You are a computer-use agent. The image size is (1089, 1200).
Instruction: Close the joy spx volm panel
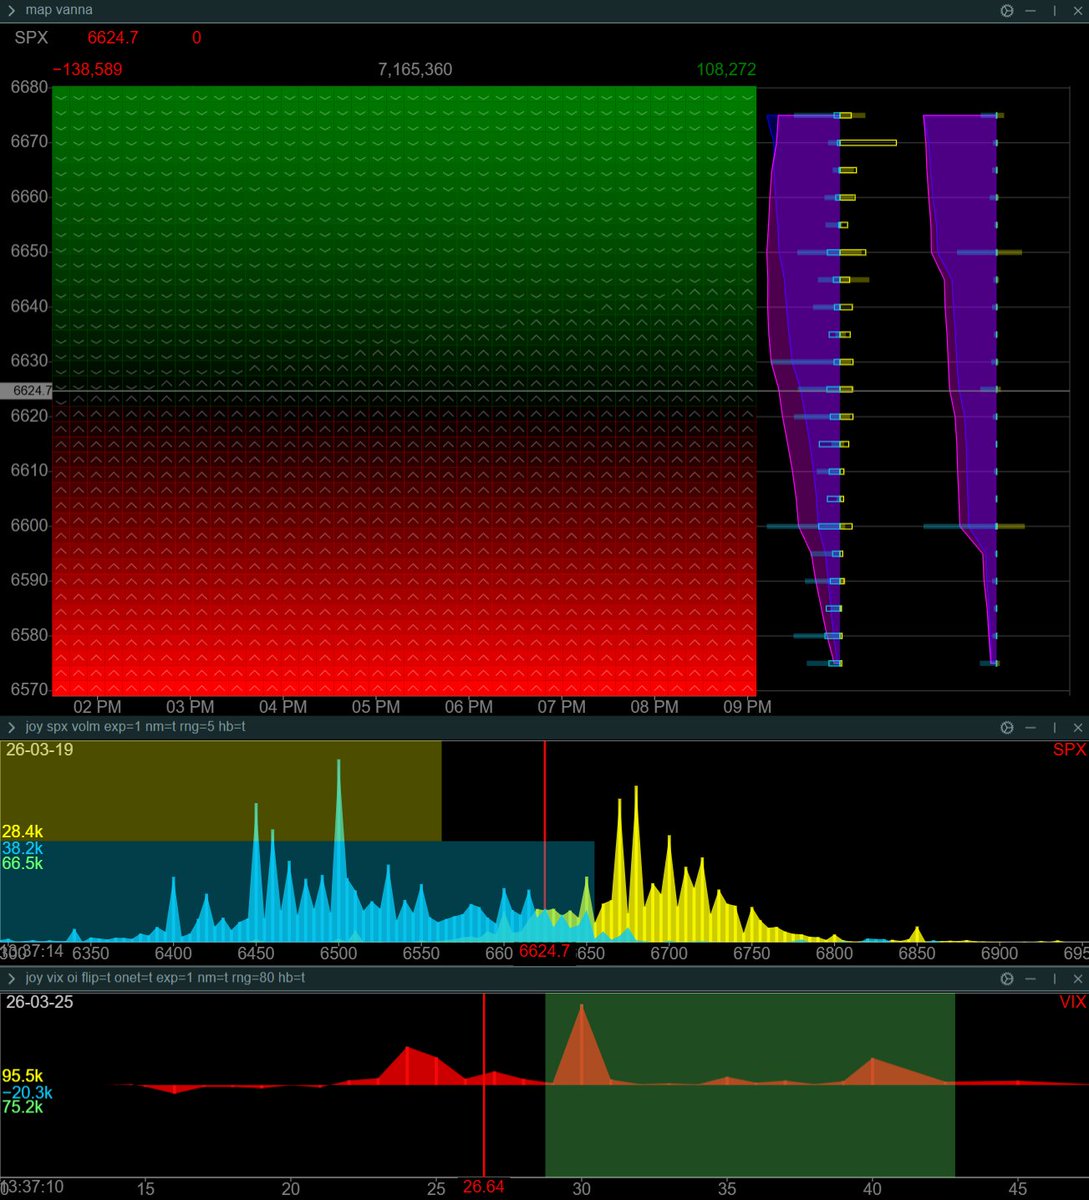tap(1077, 728)
